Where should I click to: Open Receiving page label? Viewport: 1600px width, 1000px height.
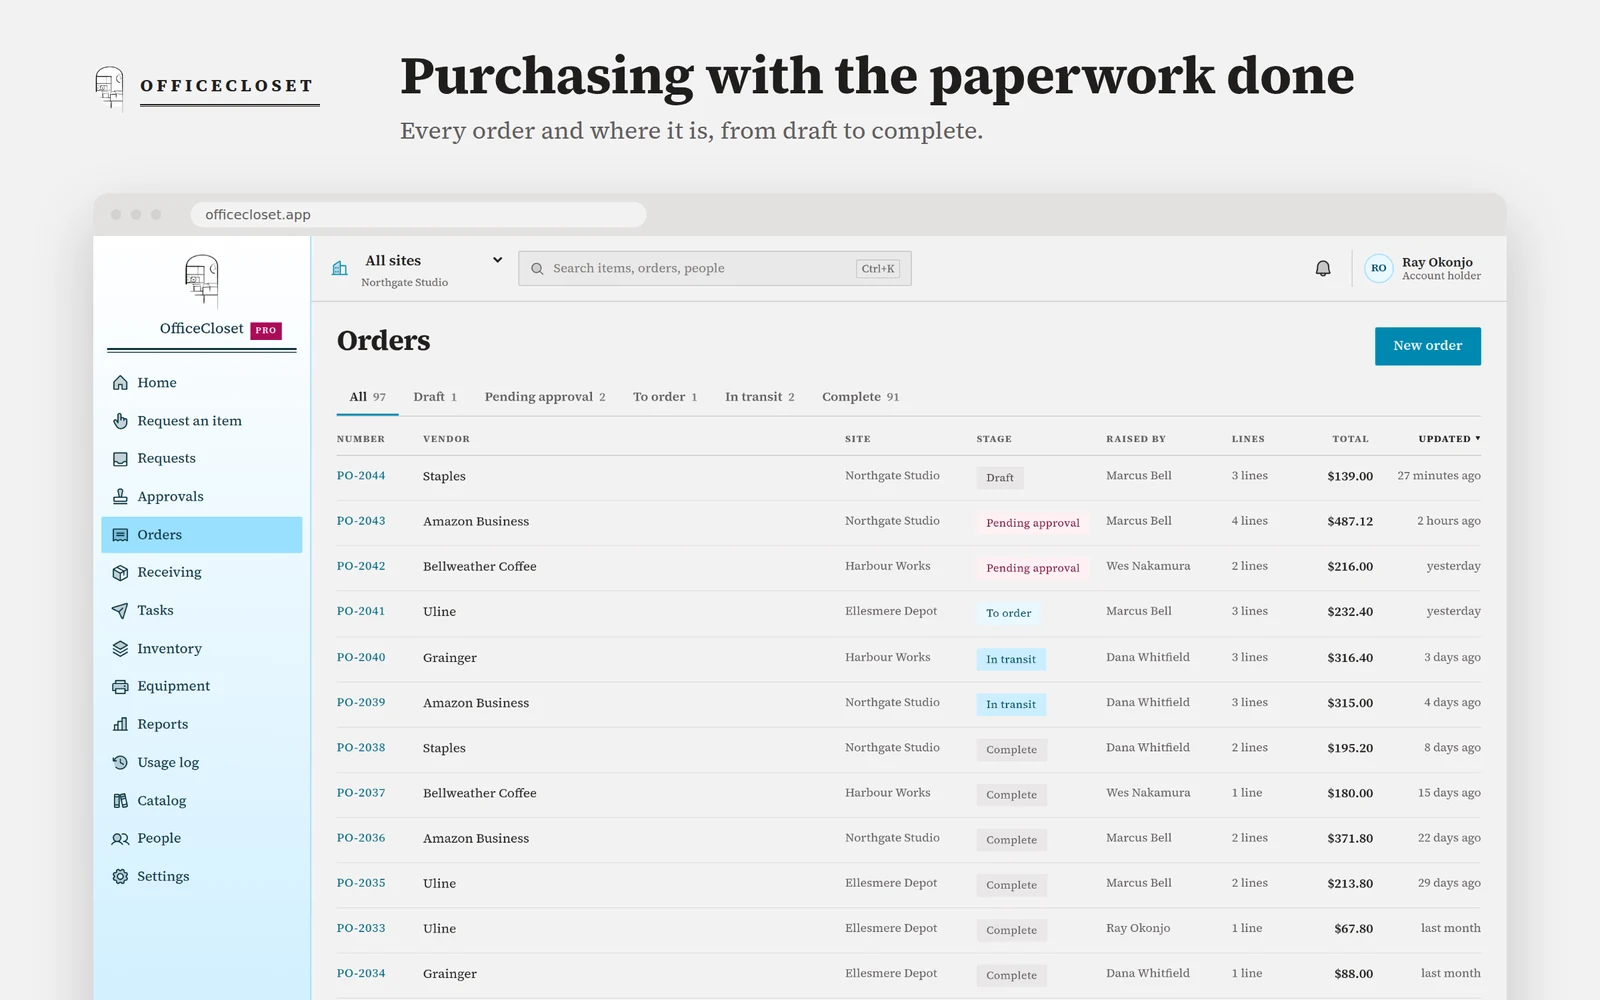point(169,573)
